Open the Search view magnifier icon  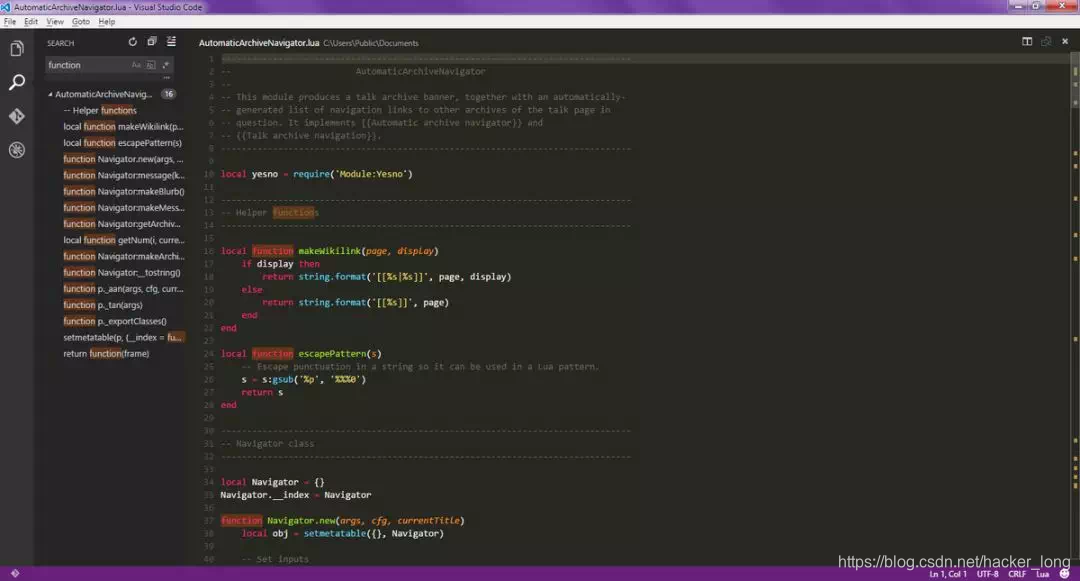coord(17,83)
